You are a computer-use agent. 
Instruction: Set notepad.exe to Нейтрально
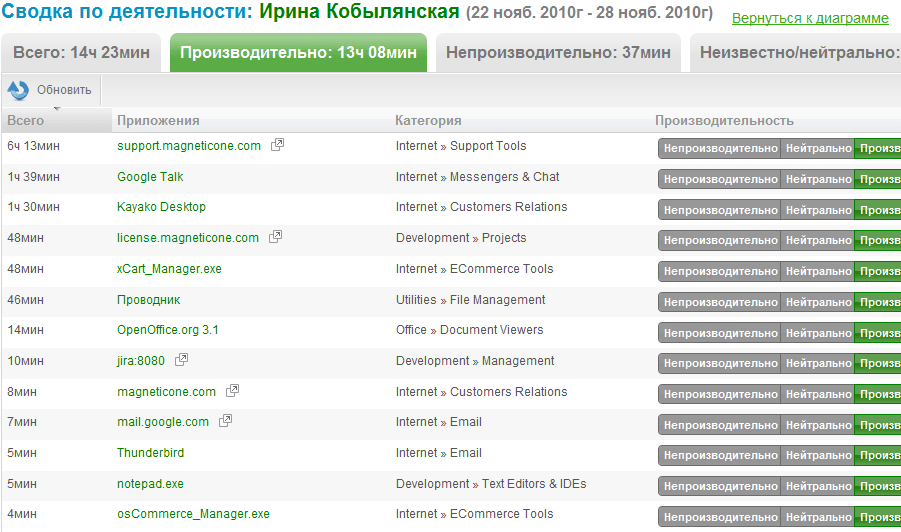818,486
